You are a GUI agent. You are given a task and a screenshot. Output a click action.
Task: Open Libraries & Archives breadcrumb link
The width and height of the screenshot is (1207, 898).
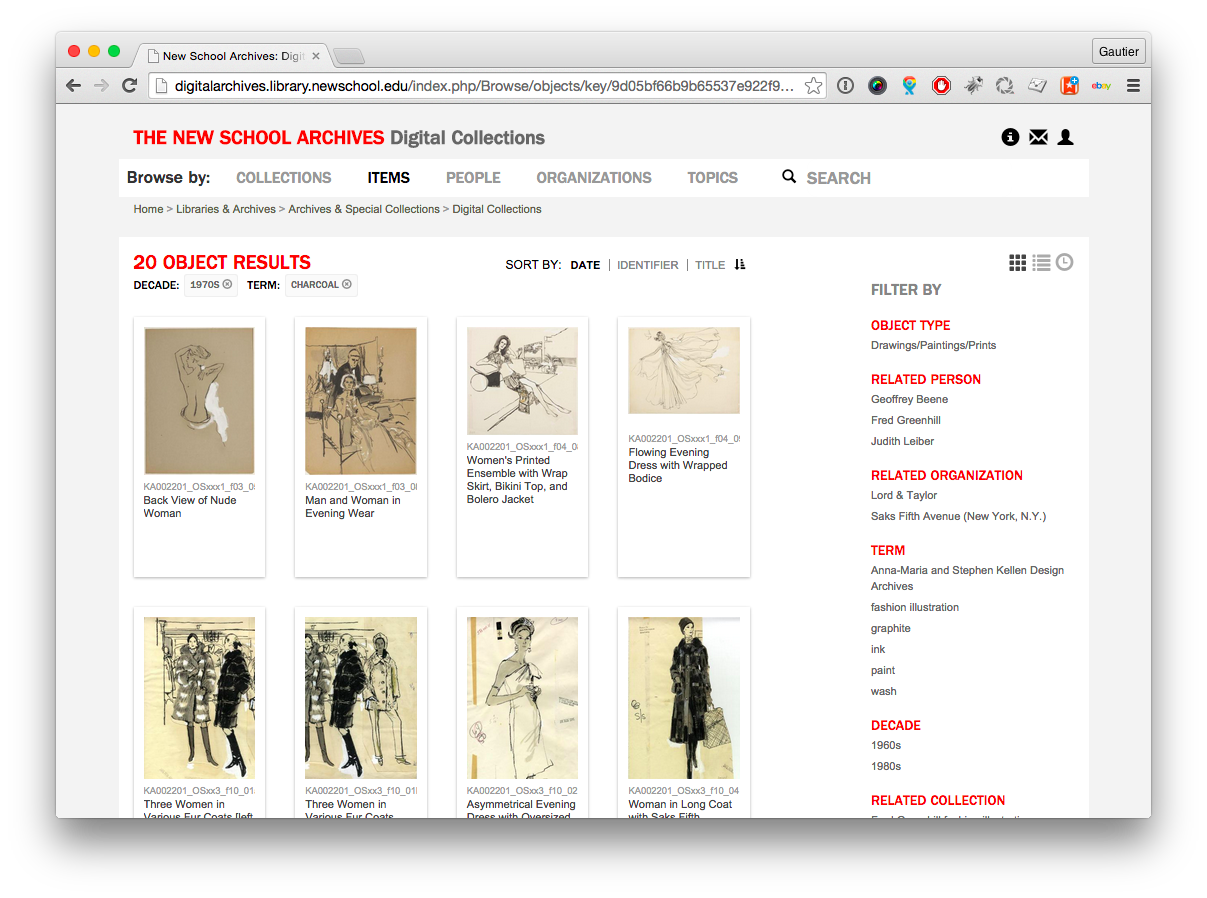click(226, 209)
